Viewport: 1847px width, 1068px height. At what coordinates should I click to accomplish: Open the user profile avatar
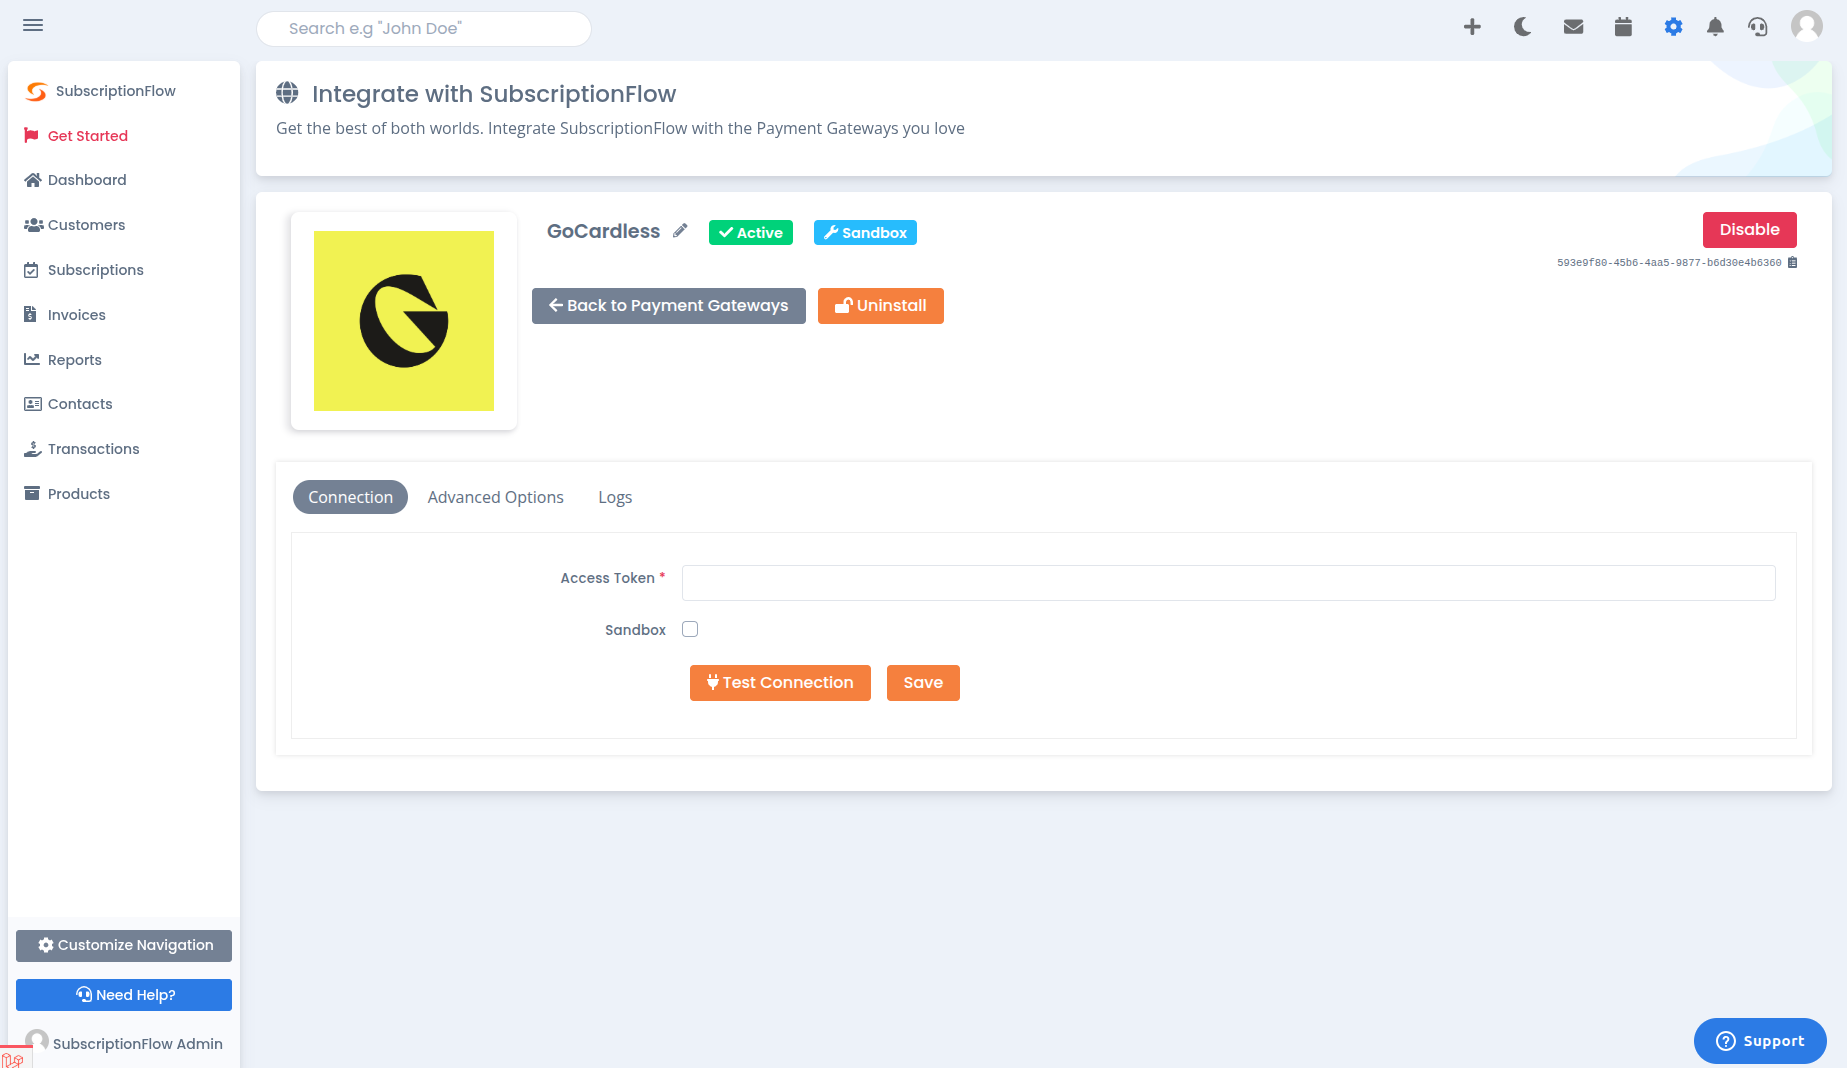click(1806, 25)
